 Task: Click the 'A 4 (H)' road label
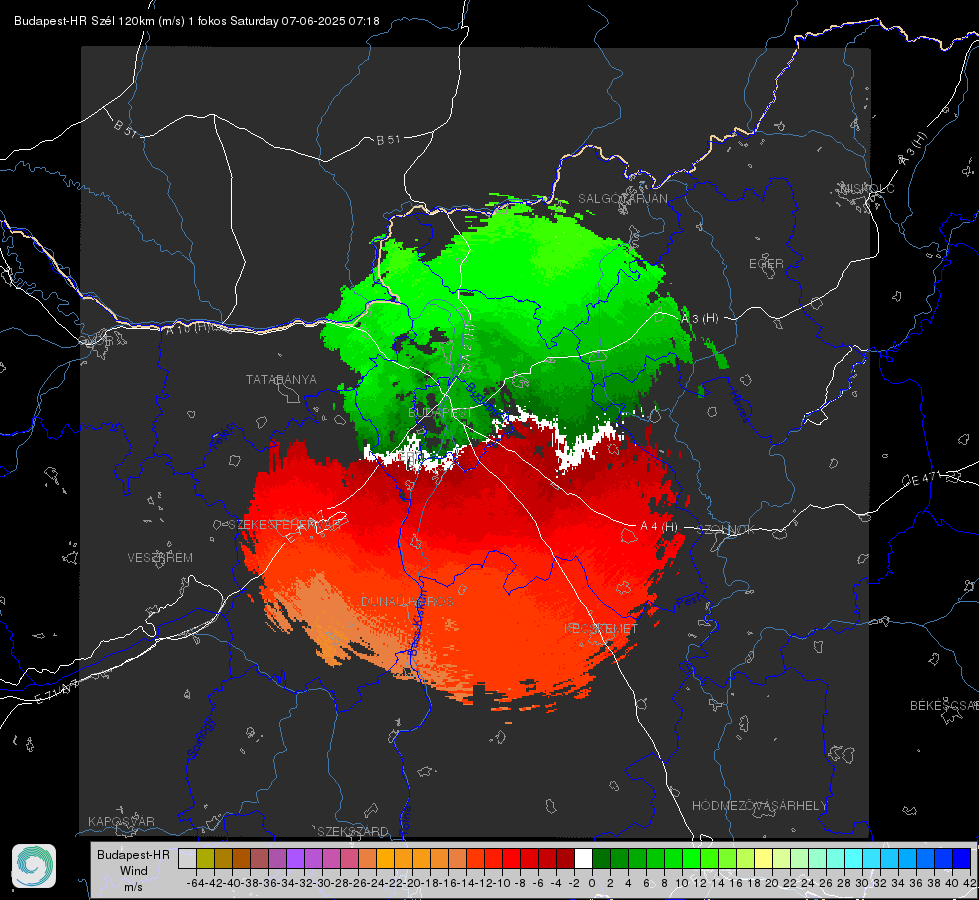click(659, 527)
